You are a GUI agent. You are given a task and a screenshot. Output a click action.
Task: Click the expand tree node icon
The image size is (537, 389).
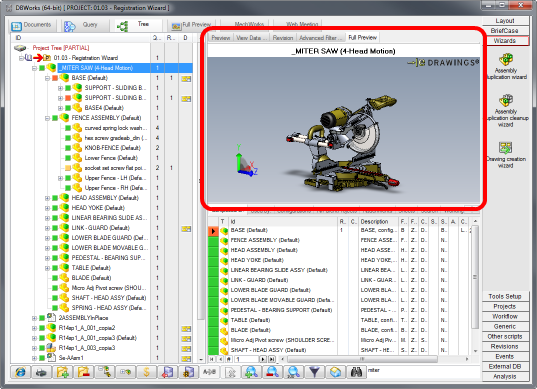(x=125, y=372)
